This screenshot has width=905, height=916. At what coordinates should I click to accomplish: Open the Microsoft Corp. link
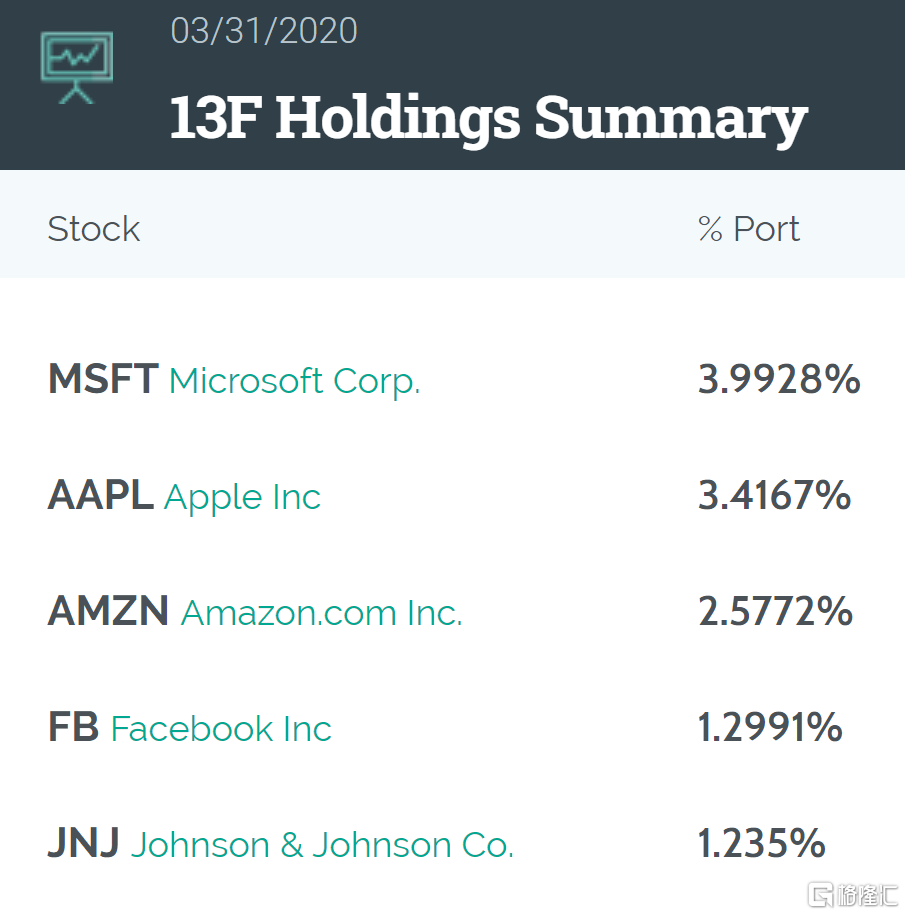(294, 381)
